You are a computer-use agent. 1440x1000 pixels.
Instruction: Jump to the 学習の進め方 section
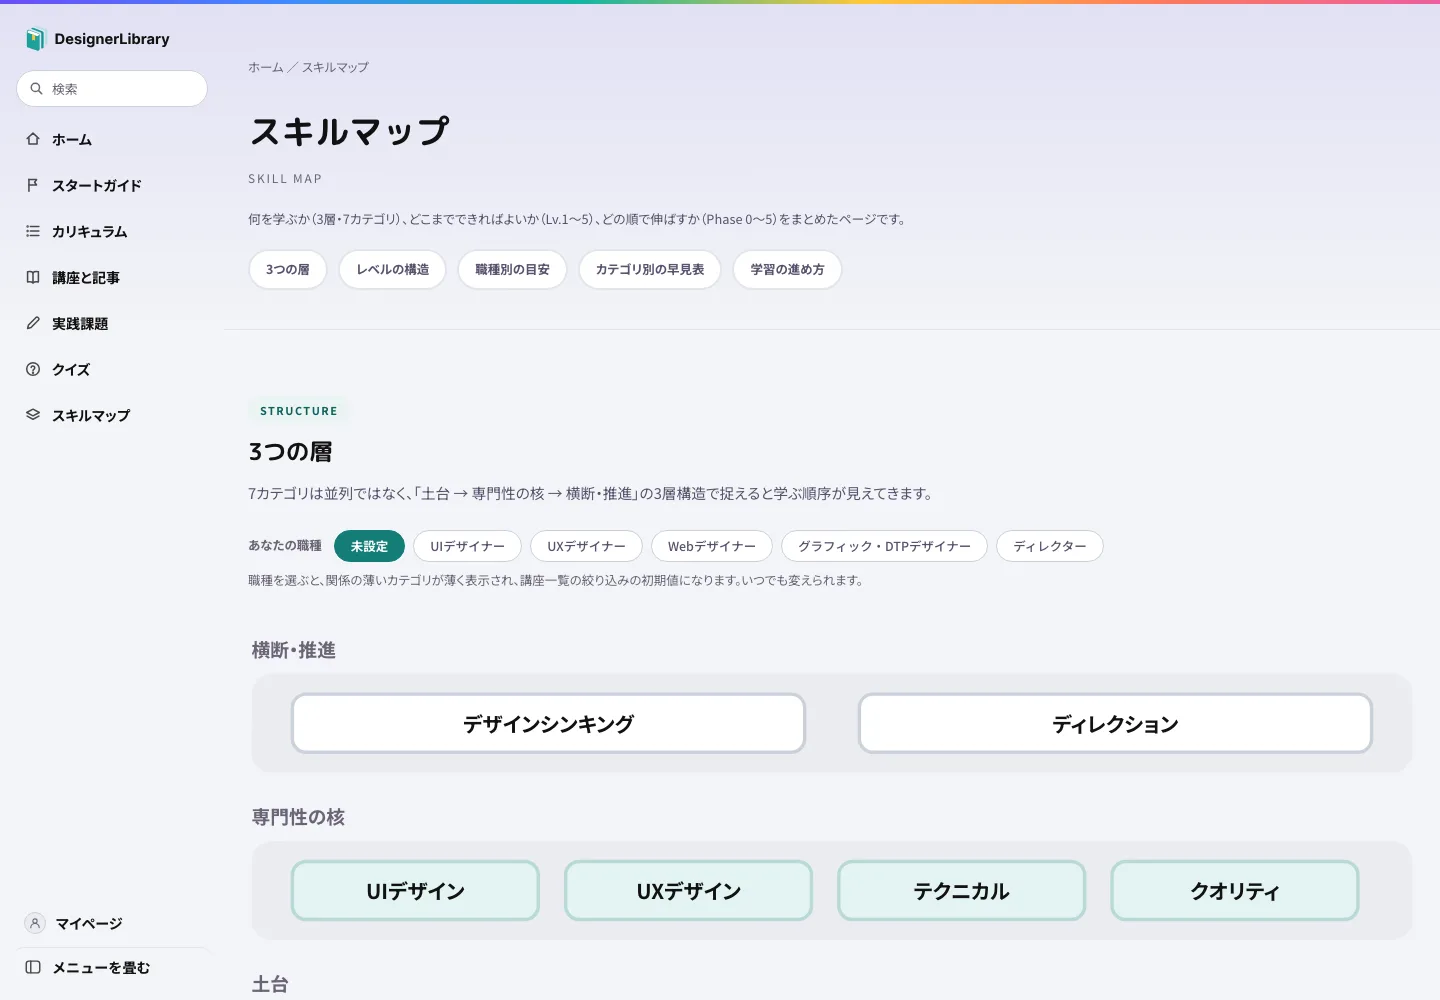click(787, 269)
